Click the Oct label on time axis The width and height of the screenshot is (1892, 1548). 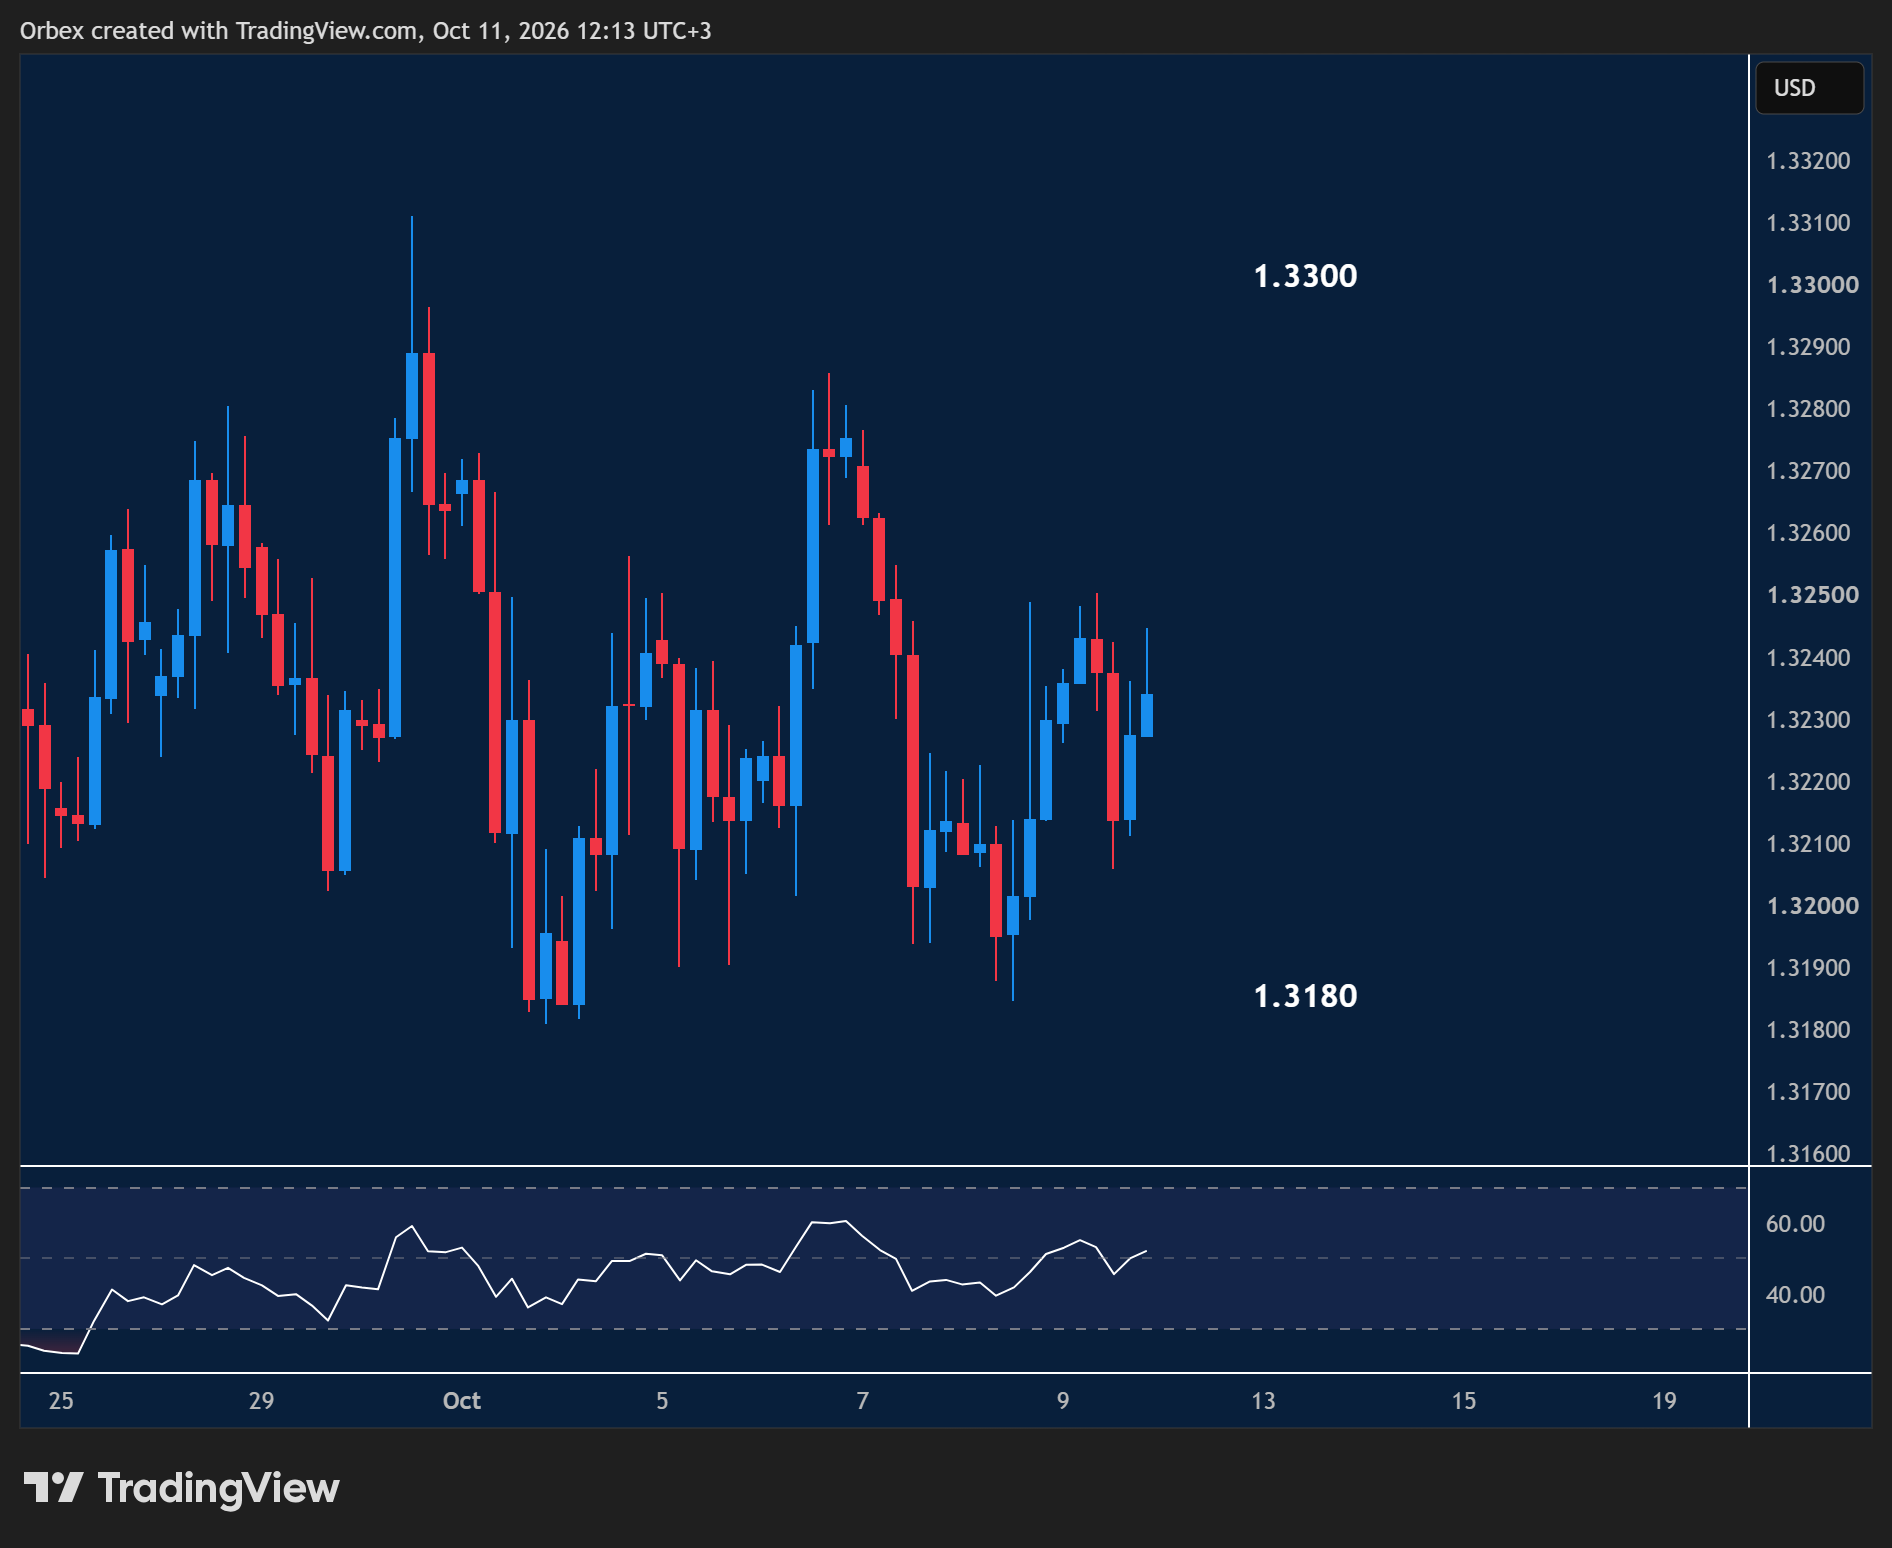[x=462, y=1401]
